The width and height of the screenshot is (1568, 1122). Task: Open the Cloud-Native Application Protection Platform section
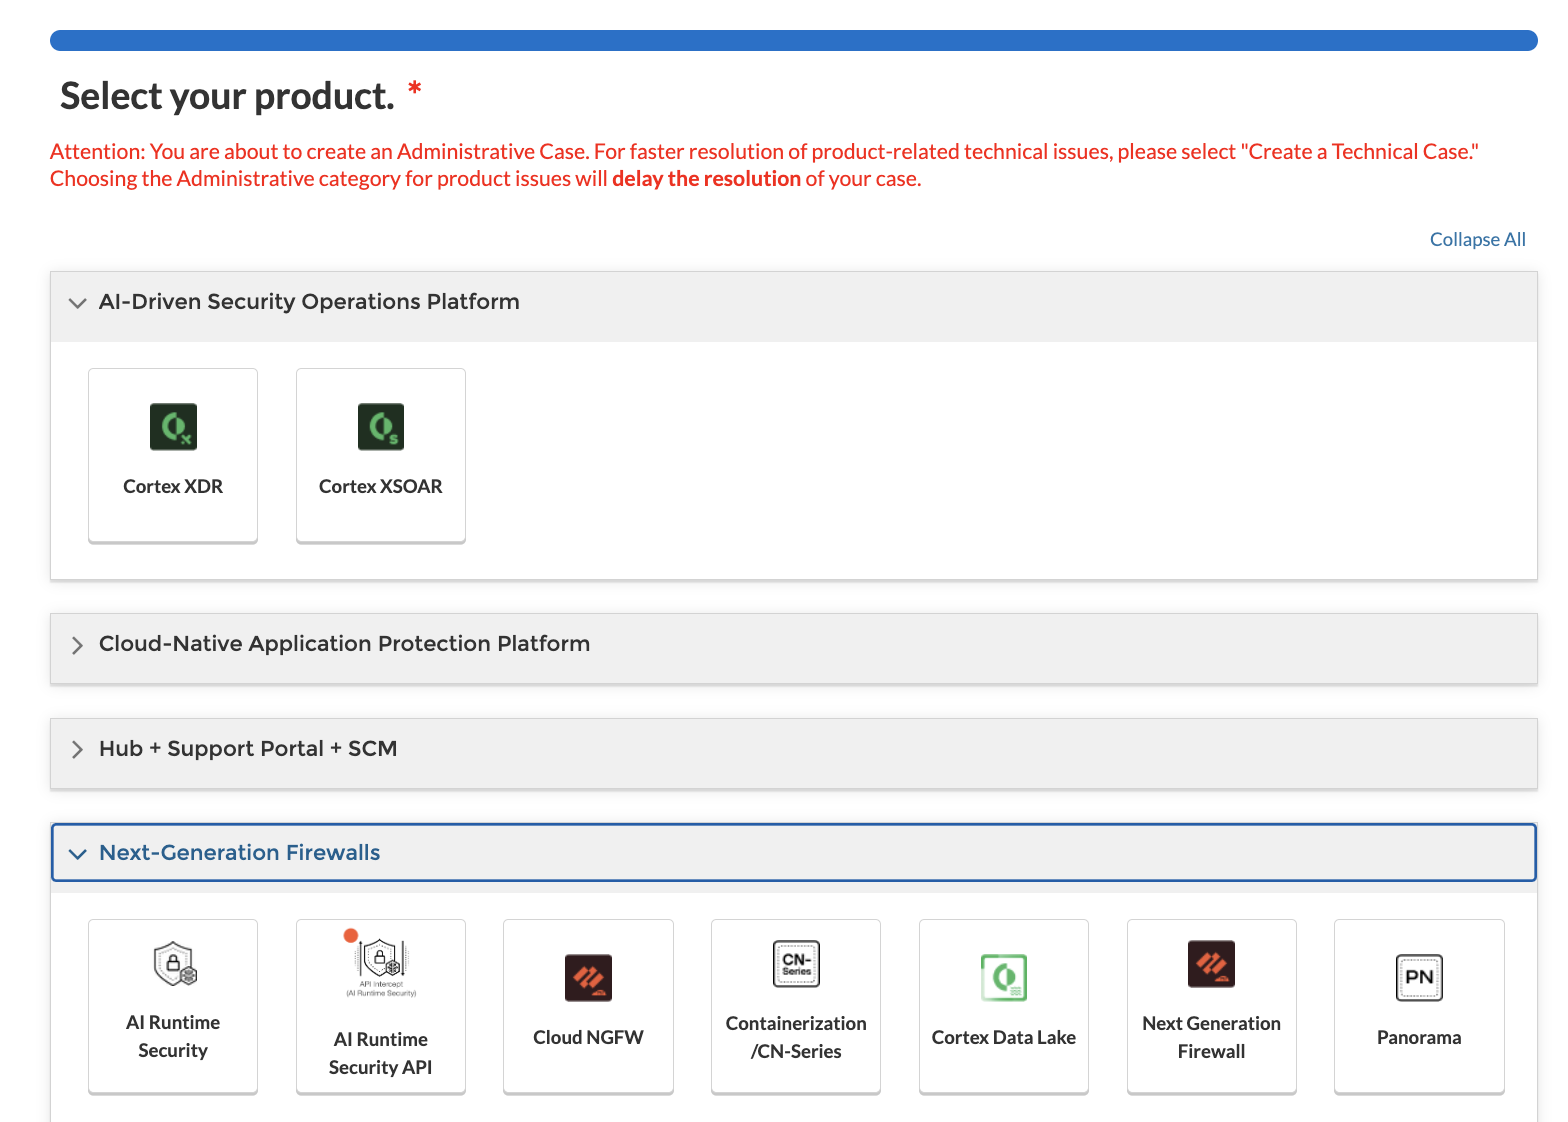(794, 649)
